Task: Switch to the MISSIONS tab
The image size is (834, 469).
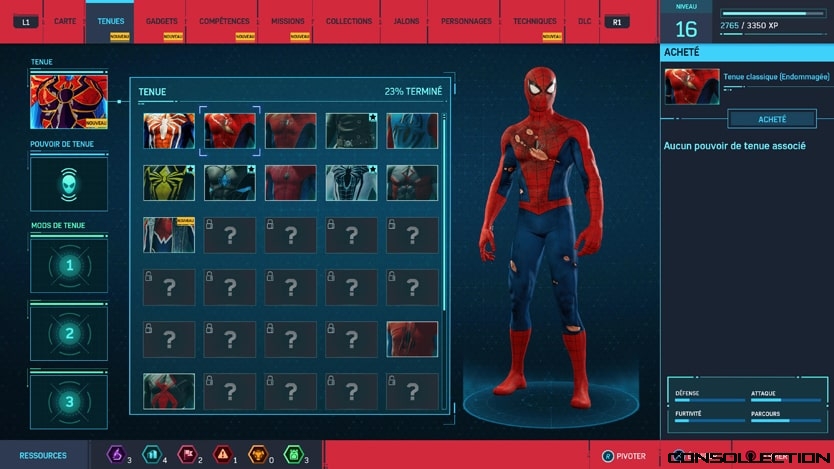Action: pyautogui.click(x=288, y=21)
